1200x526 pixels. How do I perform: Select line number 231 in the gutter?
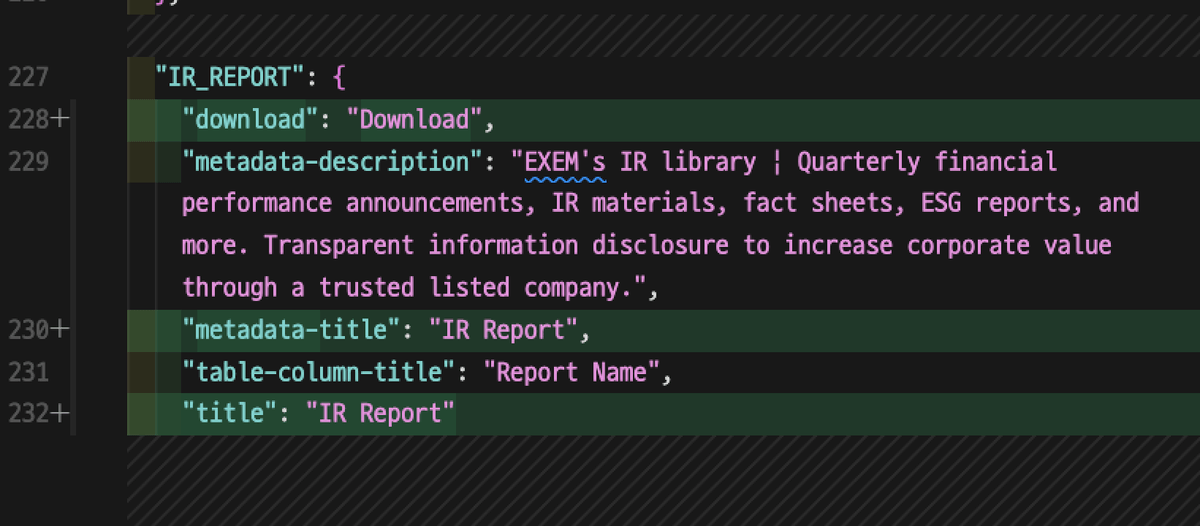(28, 372)
